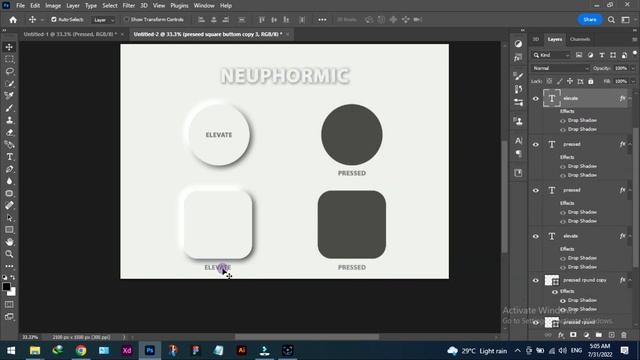Select the Hand tool
The height and width of the screenshot is (360, 640).
[x=9, y=242]
